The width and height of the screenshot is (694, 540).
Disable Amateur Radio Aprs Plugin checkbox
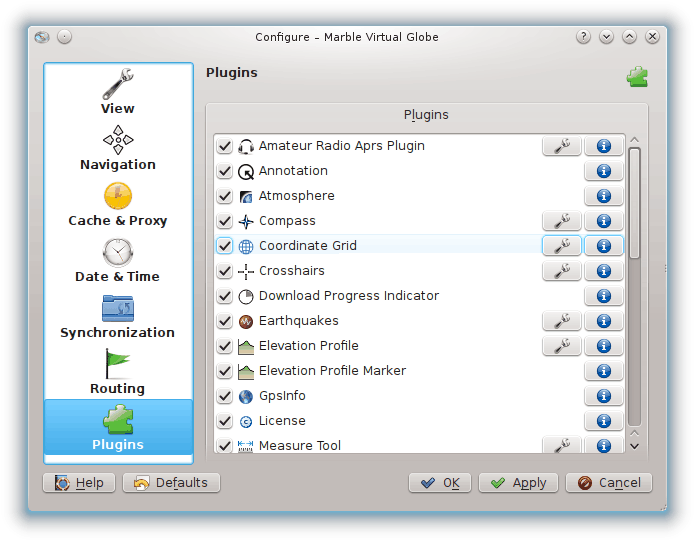pyautogui.click(x=225, y=146)
